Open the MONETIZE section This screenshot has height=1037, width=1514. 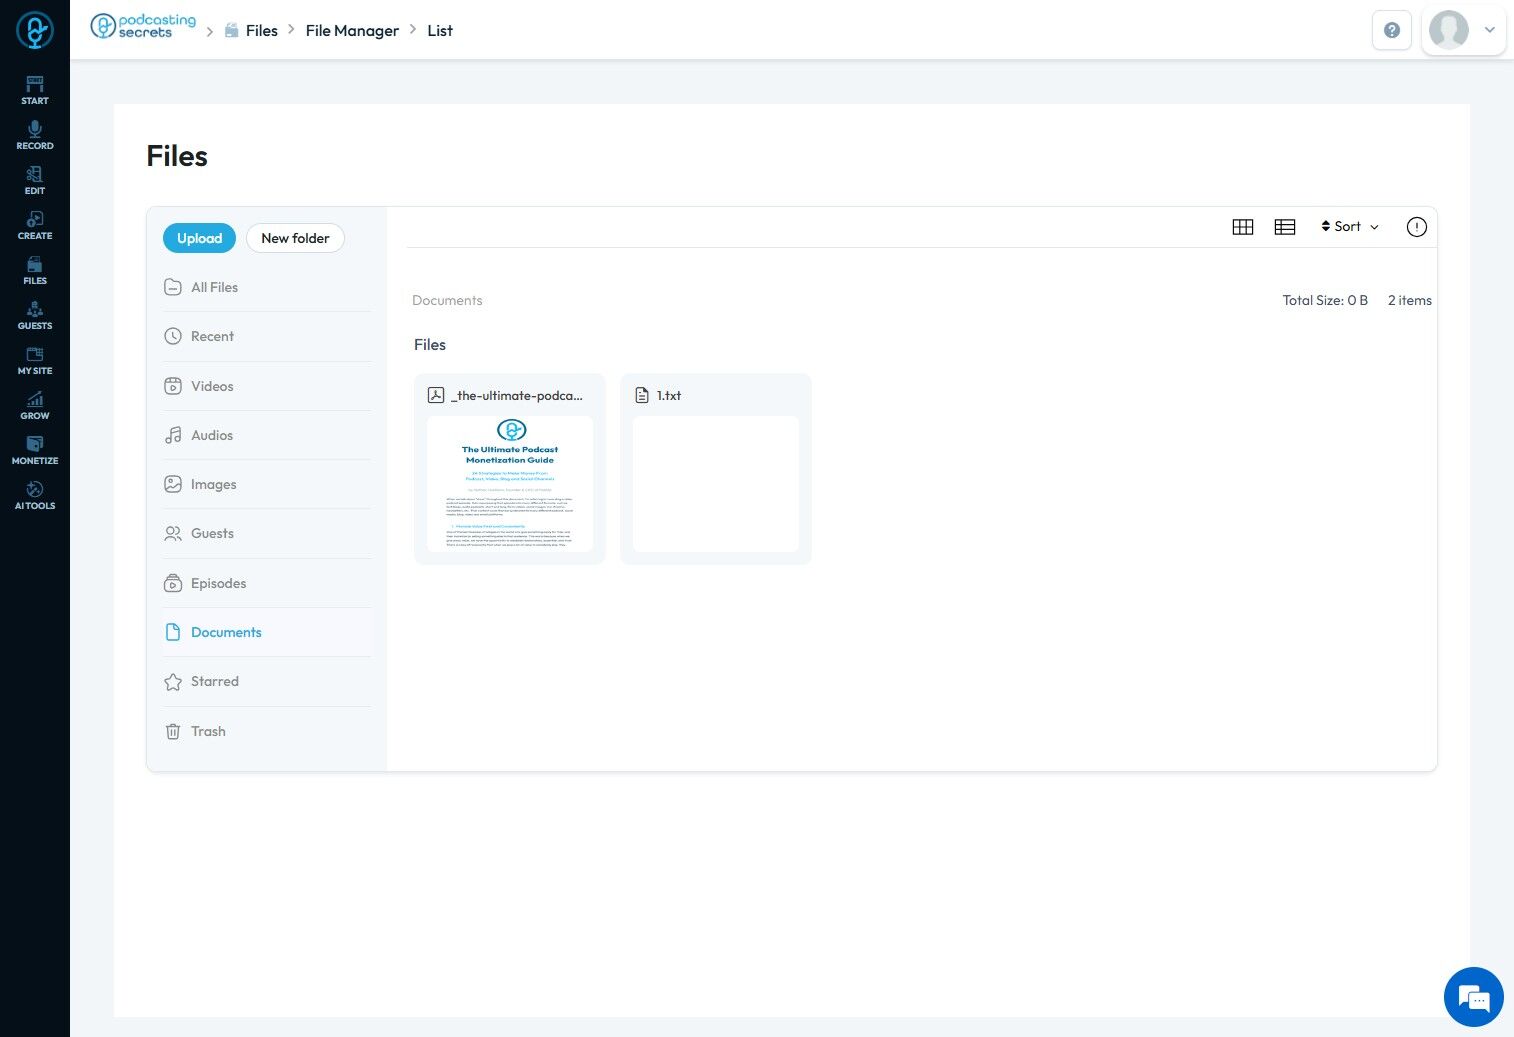tap(35, 450)
